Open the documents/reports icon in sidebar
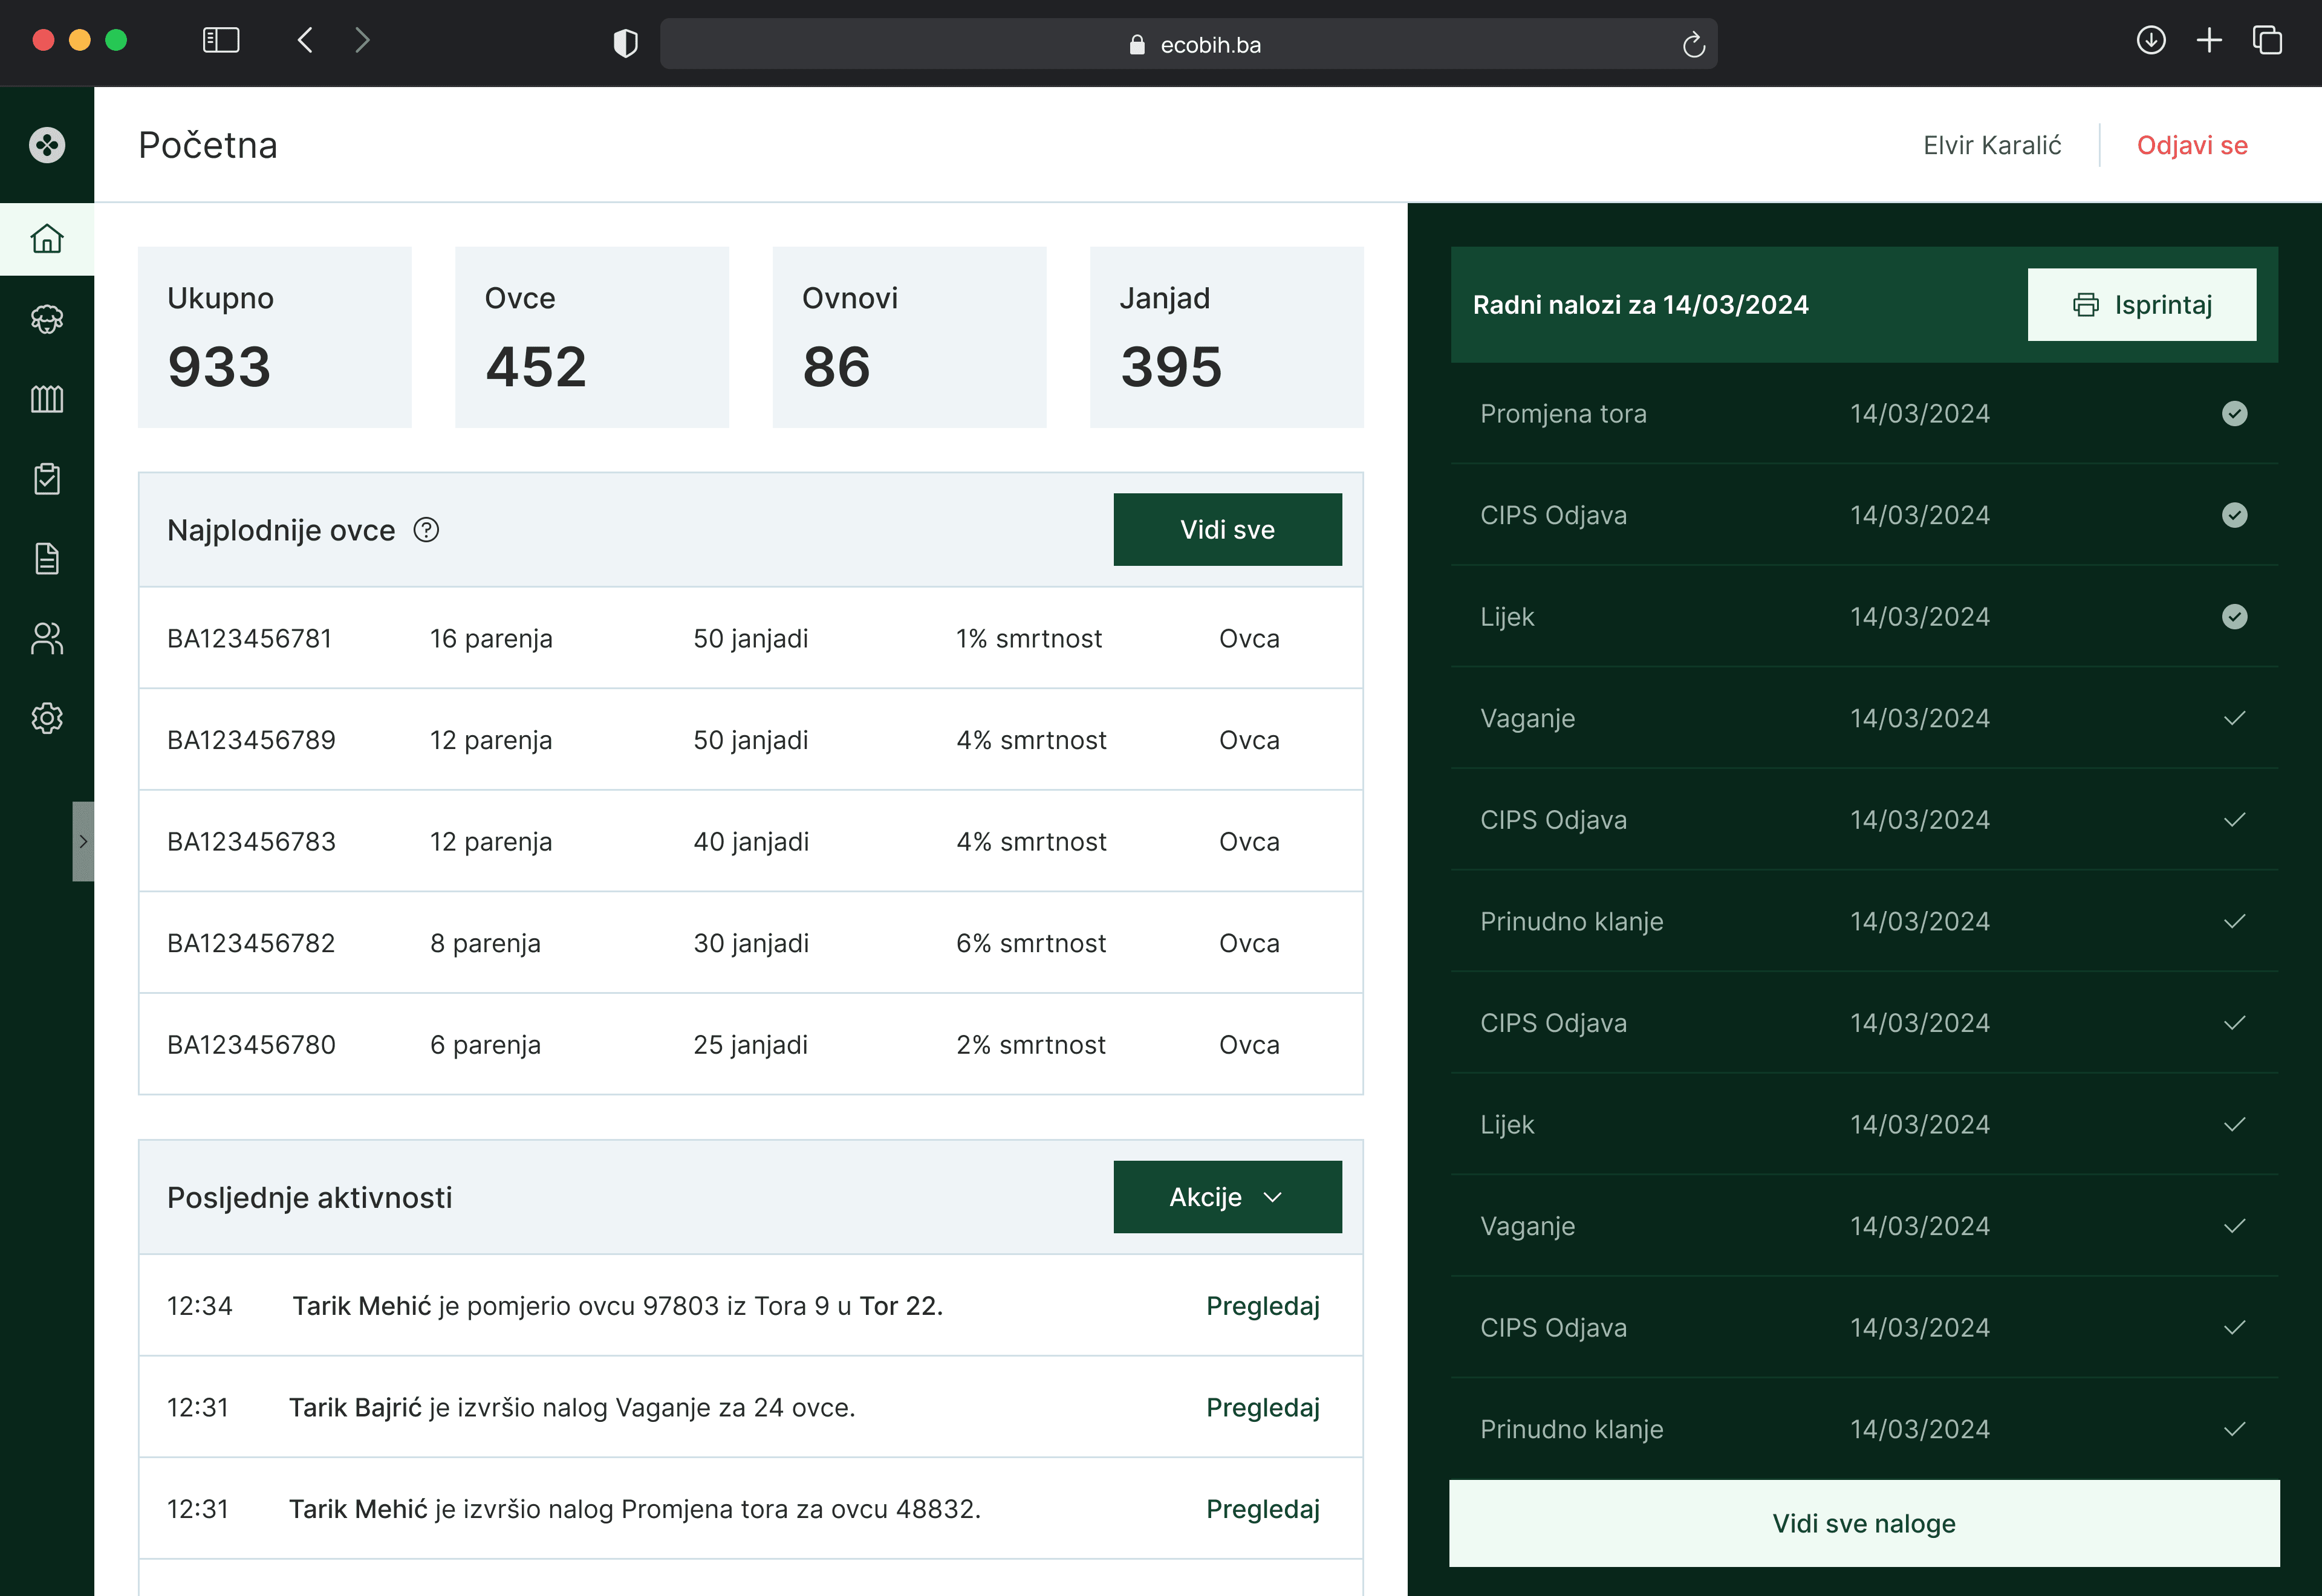 [47, 558]
